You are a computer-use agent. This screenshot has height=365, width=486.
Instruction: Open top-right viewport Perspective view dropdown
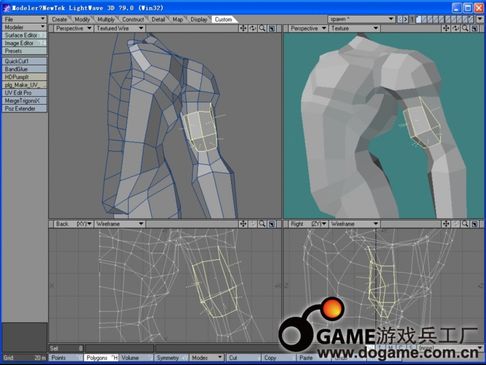[308, 28]
